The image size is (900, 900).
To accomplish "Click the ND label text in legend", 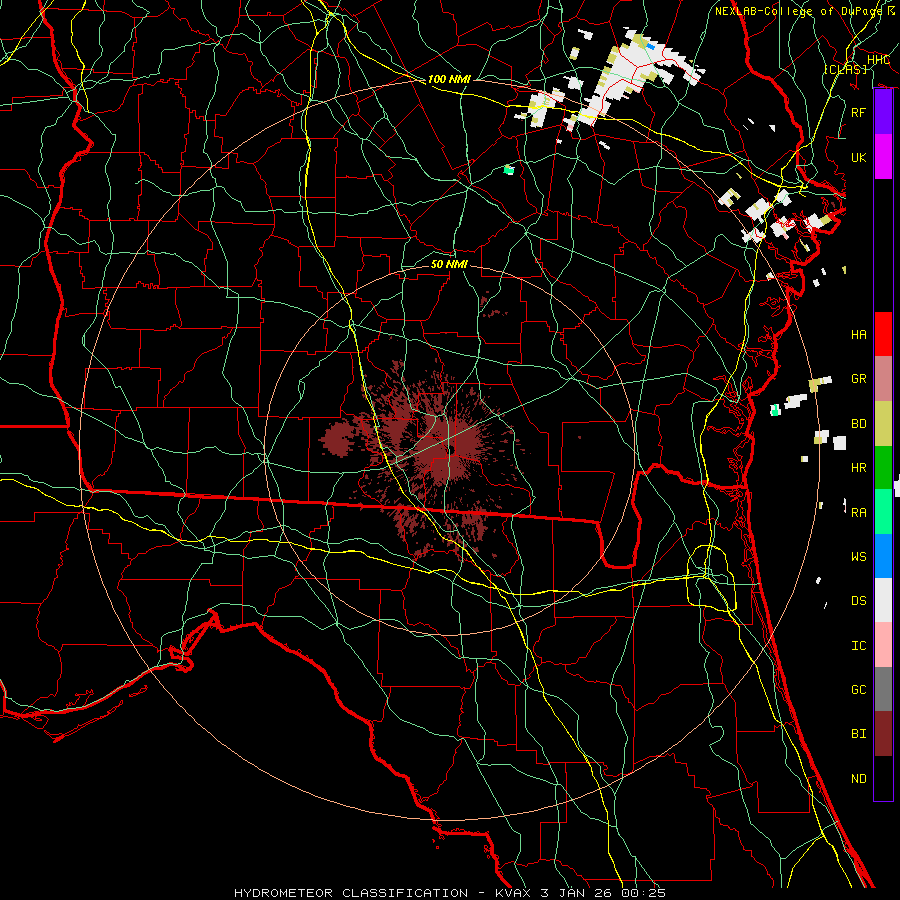I will [859, 778].
